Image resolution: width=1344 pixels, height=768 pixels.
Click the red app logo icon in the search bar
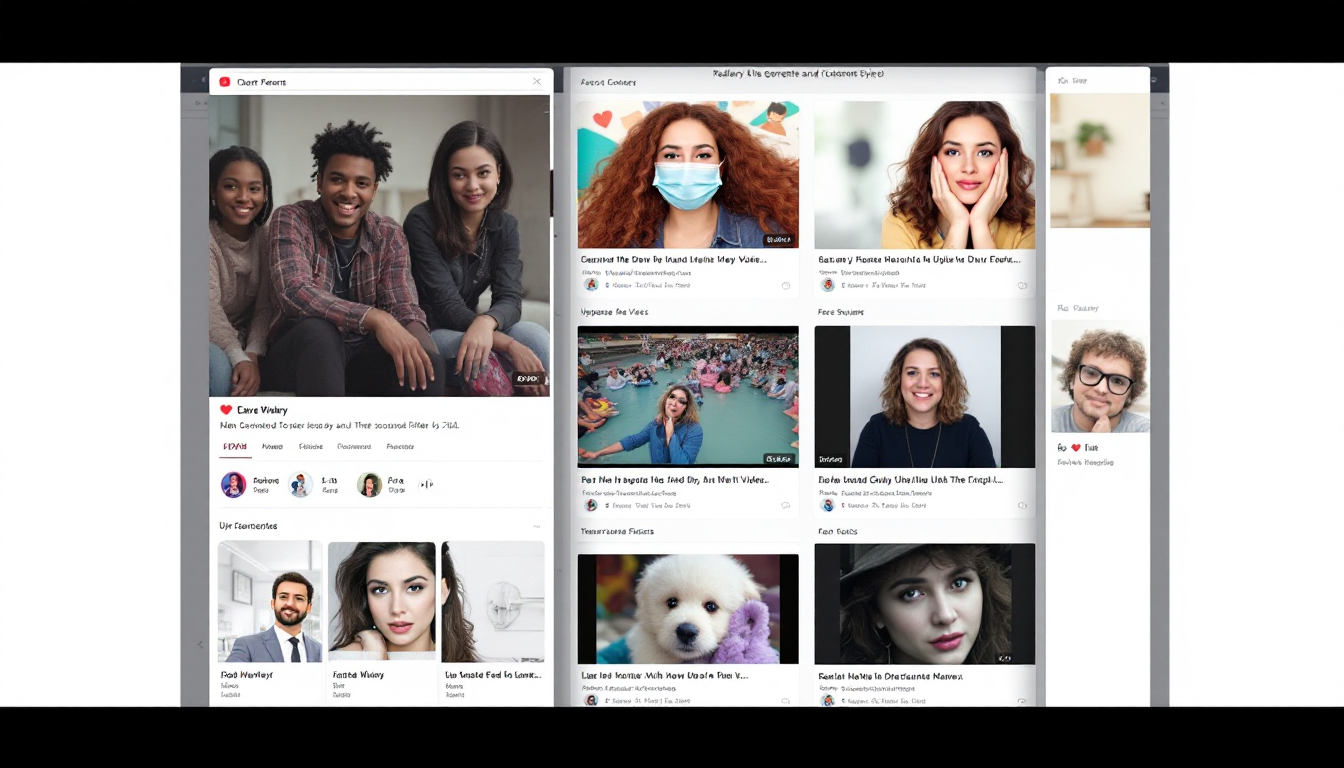[224, 82]
